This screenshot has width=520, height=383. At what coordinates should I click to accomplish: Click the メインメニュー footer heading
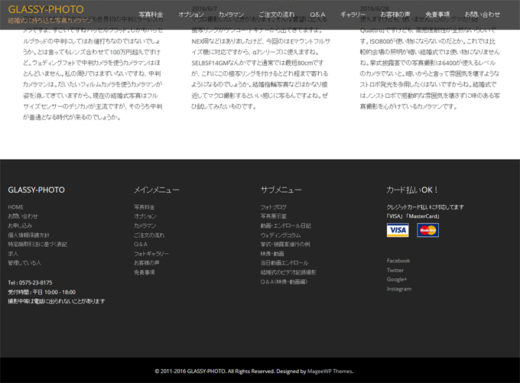tap(157, 190)
